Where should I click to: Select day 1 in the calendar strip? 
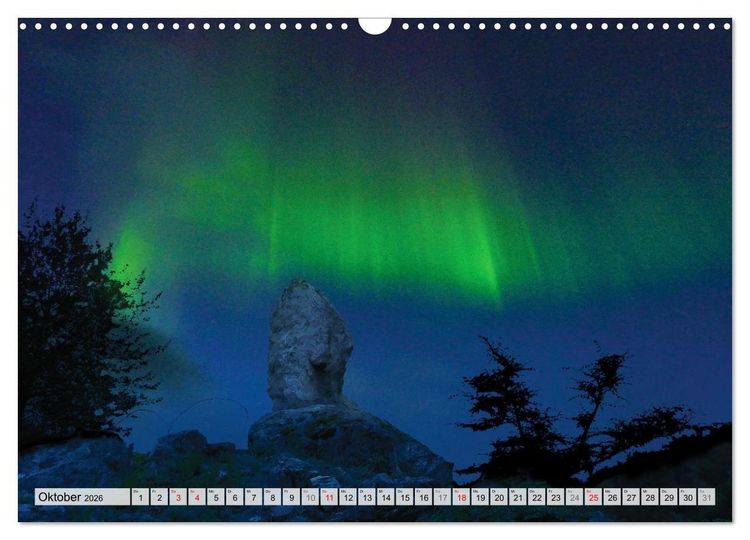pos(141,496)
